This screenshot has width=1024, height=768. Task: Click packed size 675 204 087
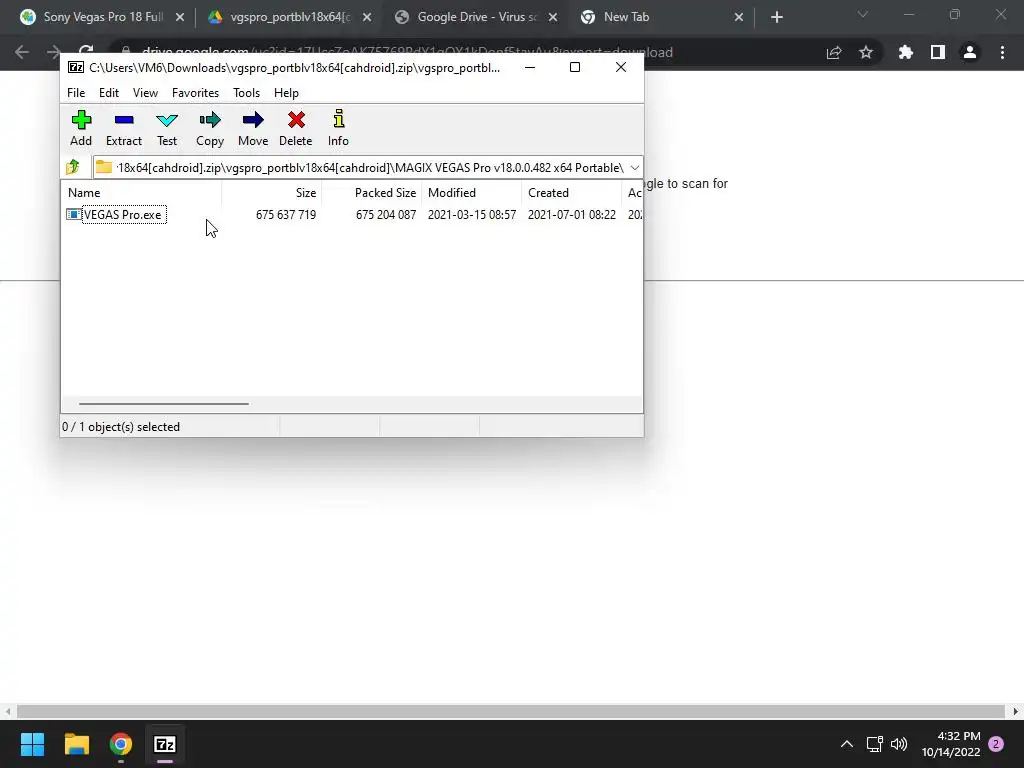click(x=386, y=215)
